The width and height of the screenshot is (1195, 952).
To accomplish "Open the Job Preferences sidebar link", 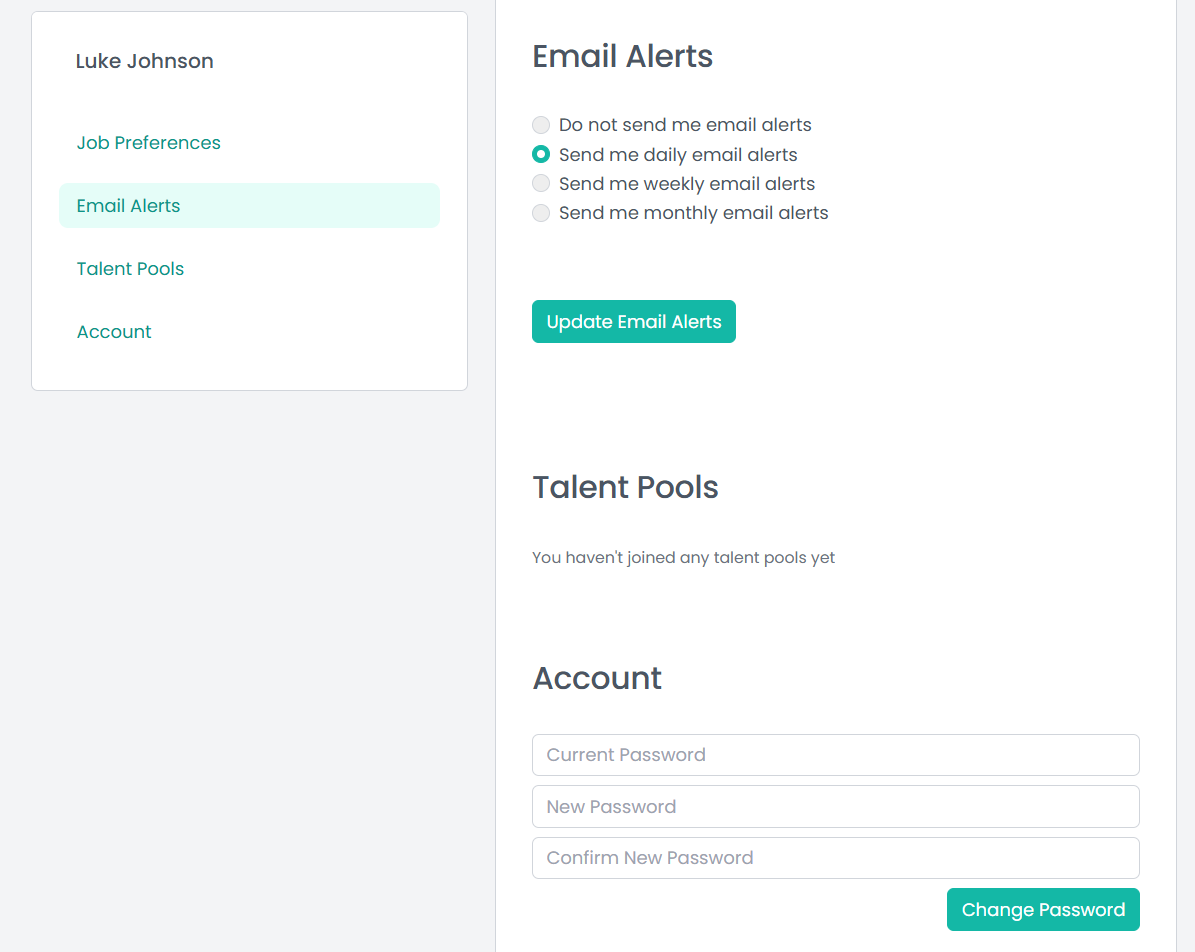I will coord(148,143).
